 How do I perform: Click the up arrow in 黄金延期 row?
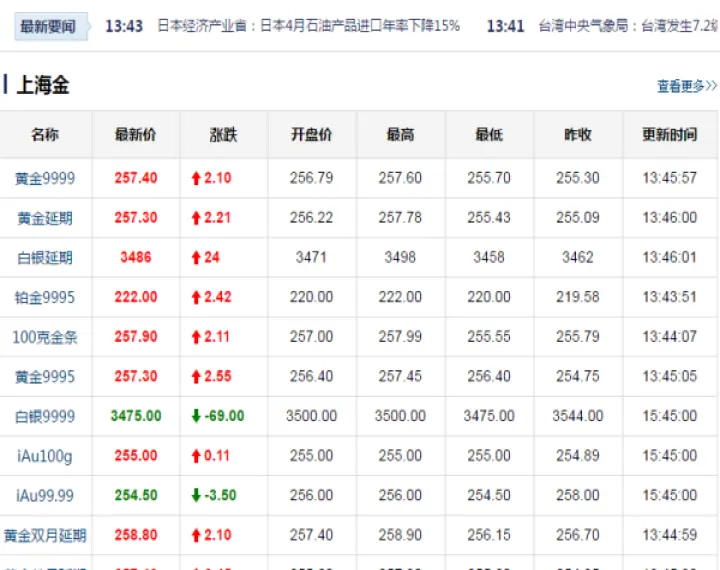196,218
